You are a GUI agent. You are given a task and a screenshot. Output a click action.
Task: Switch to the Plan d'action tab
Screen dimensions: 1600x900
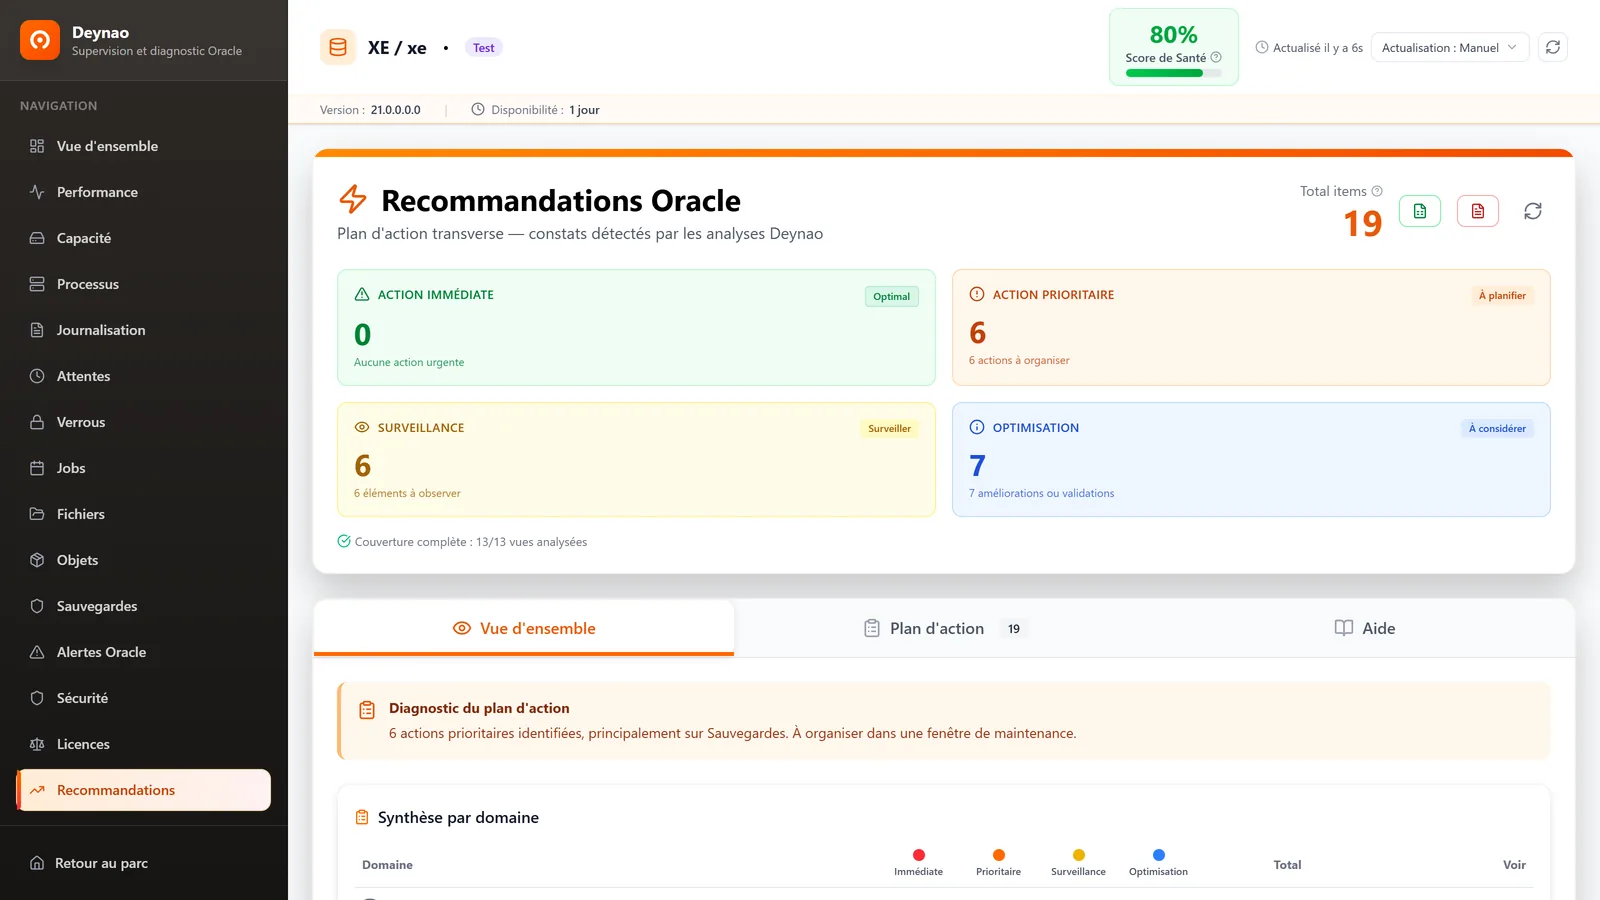point(944,628)
